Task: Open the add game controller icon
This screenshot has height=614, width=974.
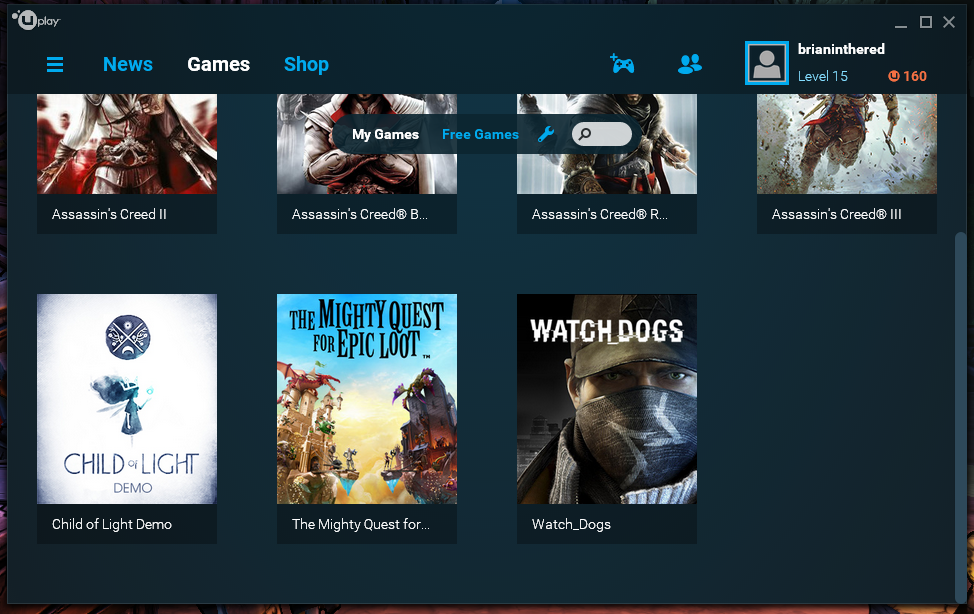Action: pos(622,63)
